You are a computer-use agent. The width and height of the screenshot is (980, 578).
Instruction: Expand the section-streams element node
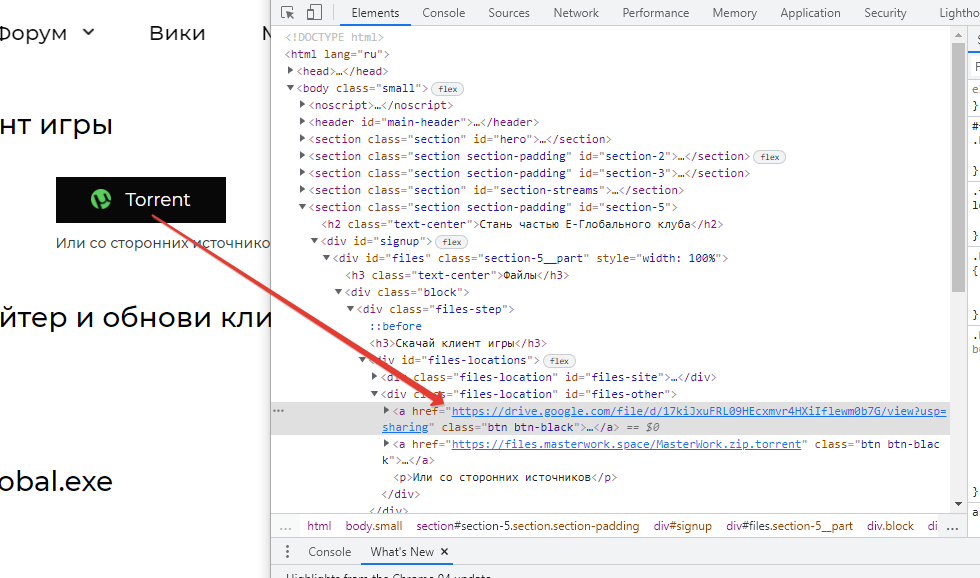coord(302,189)
